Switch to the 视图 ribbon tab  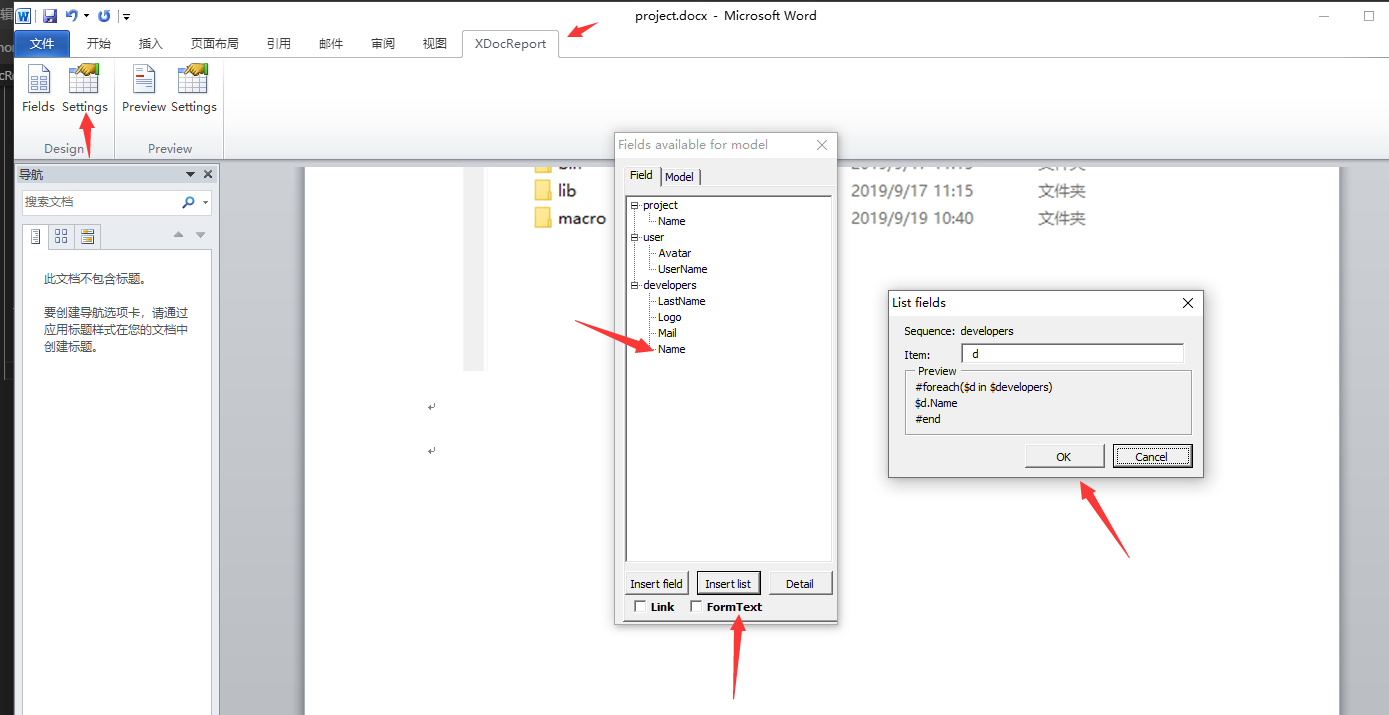pyautogui.click(x=435, y=44)
